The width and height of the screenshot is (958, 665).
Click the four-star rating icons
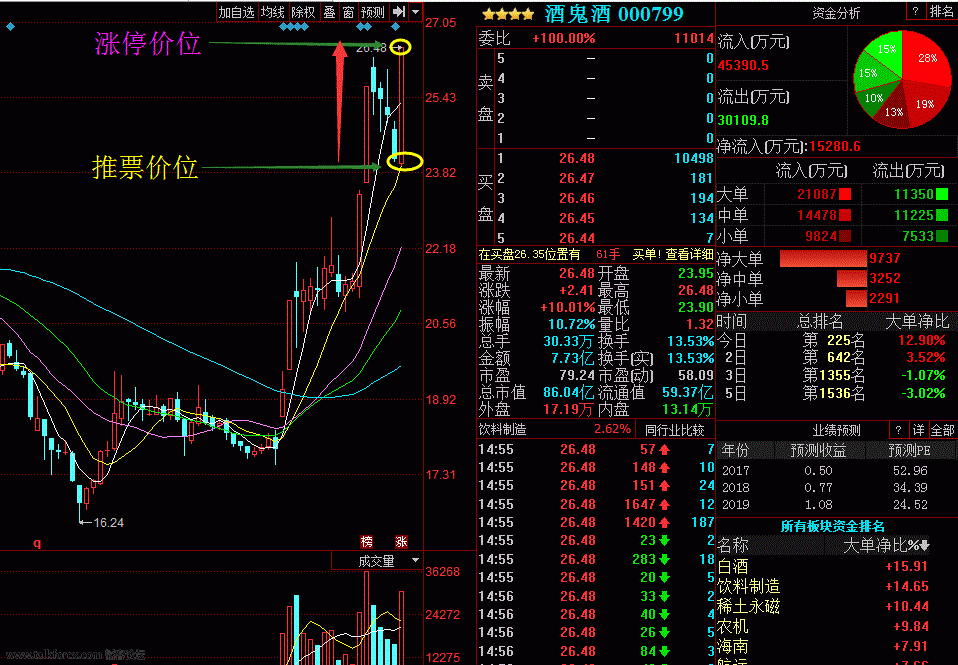(x=508, y=14)
